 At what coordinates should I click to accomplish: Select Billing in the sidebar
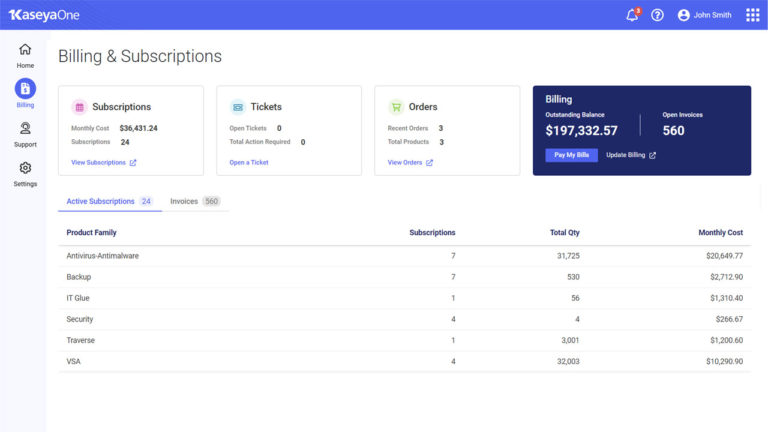(25, 93)
